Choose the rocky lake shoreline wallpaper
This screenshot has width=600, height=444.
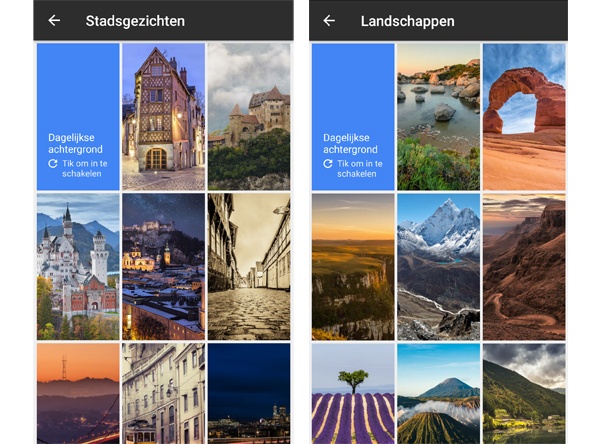pos(438,117)
